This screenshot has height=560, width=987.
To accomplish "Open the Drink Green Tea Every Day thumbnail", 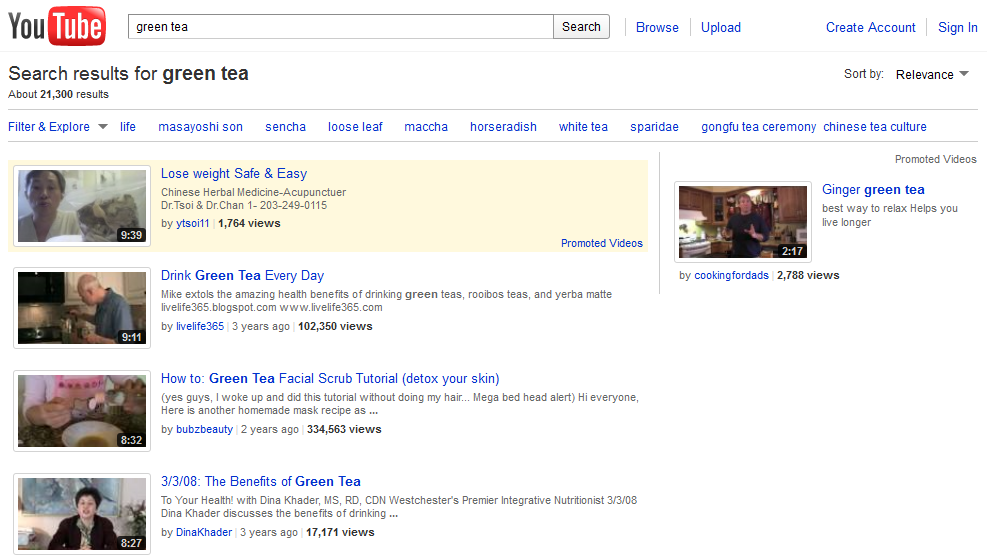I will 82,308.
